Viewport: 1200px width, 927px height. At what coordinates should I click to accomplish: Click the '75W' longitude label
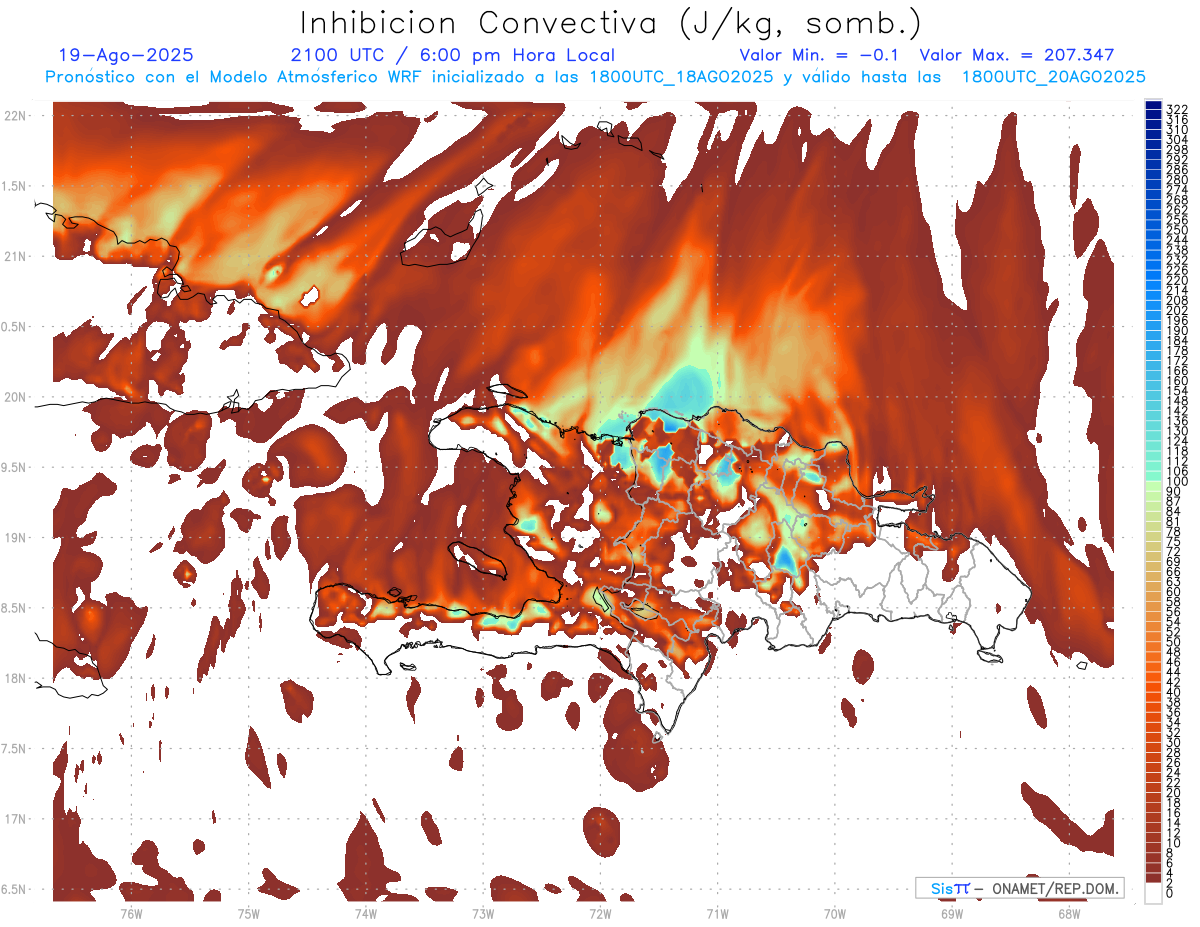pos(249,913)
